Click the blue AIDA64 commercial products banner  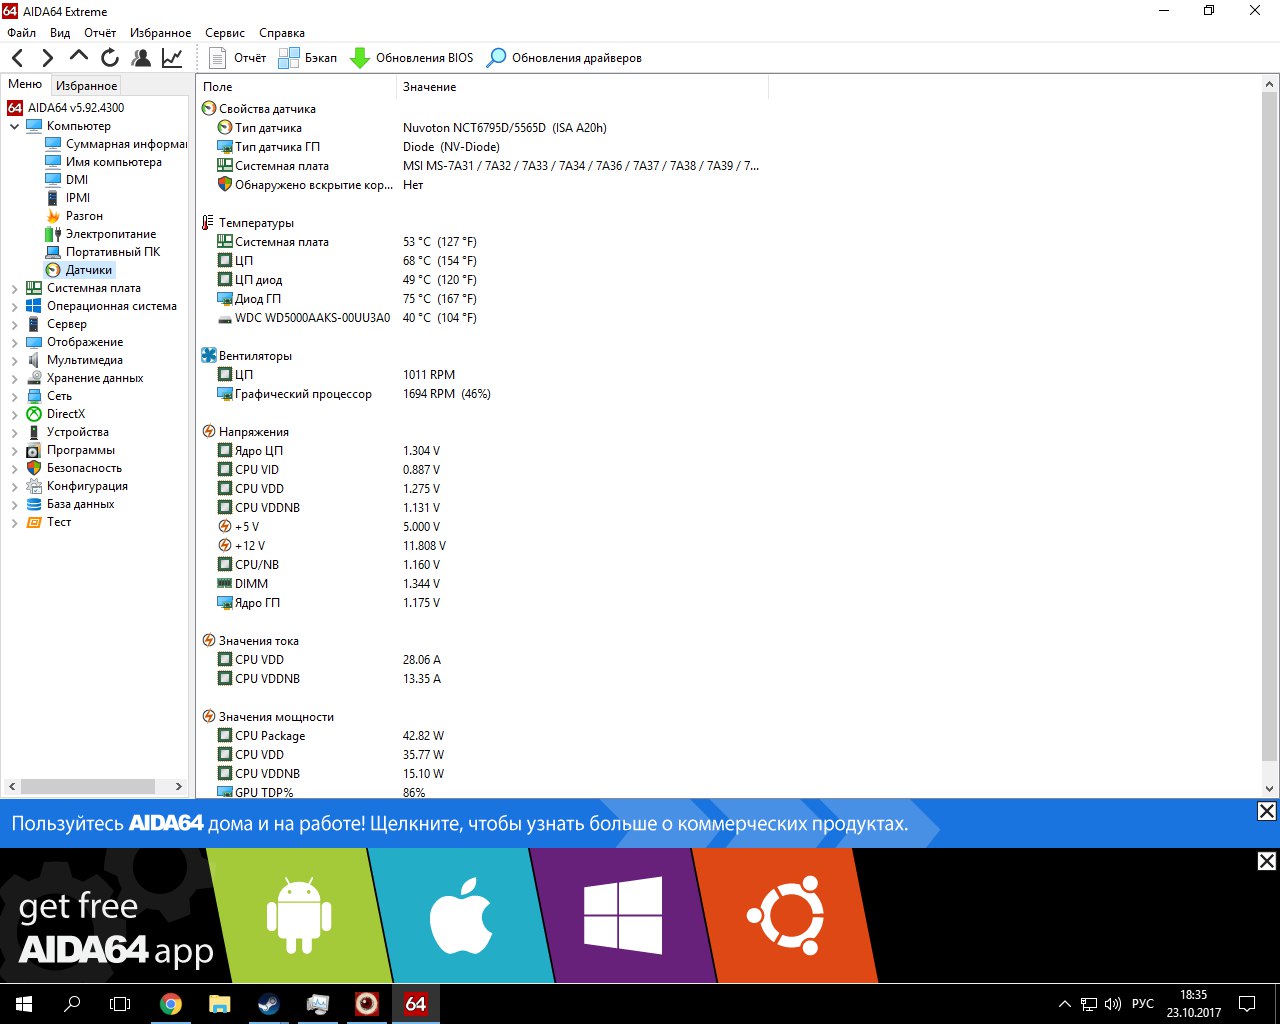tap(460, 824)
